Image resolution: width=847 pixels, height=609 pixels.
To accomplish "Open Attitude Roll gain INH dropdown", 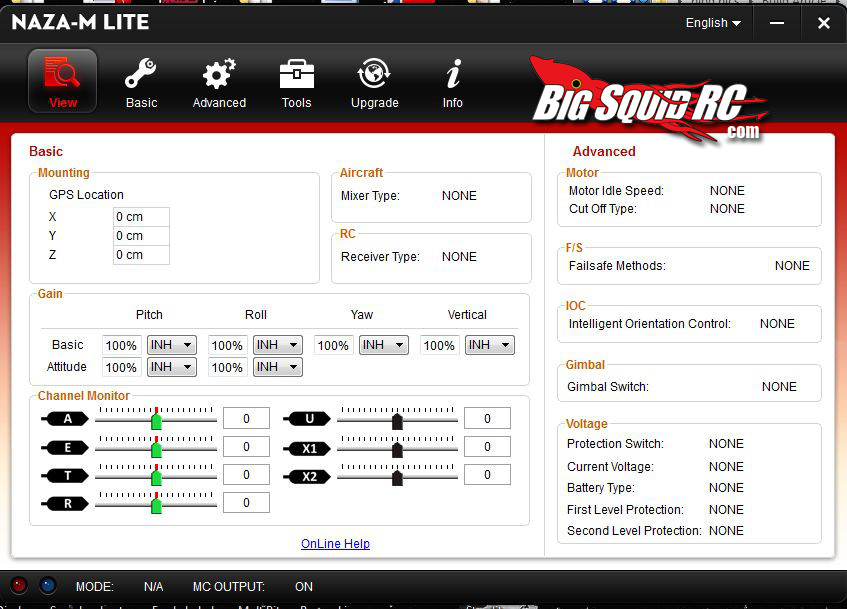I will (278, 367).
